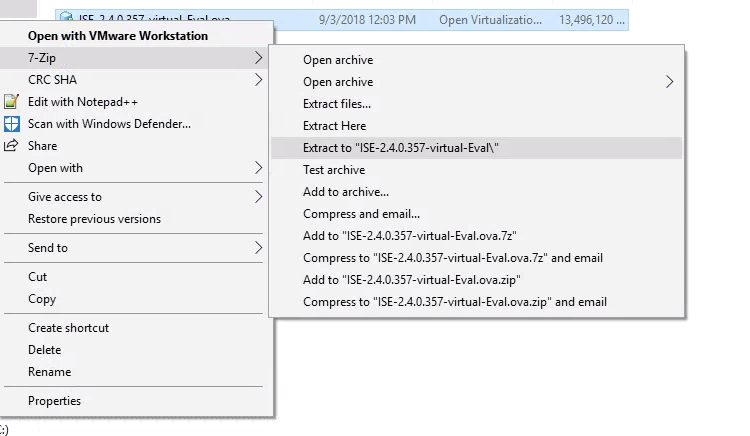Viewport: 750px width, 436px height.
Task: Click the Windows Defender shield icon
Action: pyautogui.click(x=11, y=124)
